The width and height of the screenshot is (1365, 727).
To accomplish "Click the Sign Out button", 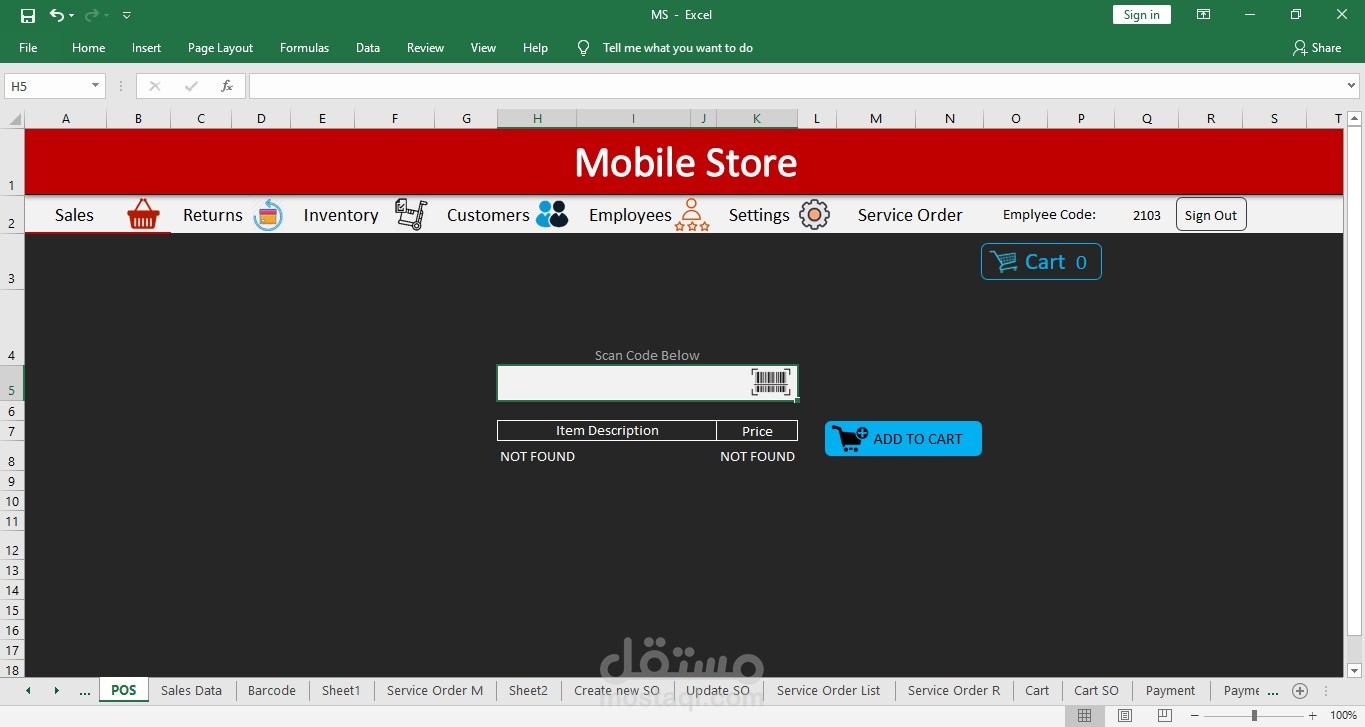I will coord(1210,214).
